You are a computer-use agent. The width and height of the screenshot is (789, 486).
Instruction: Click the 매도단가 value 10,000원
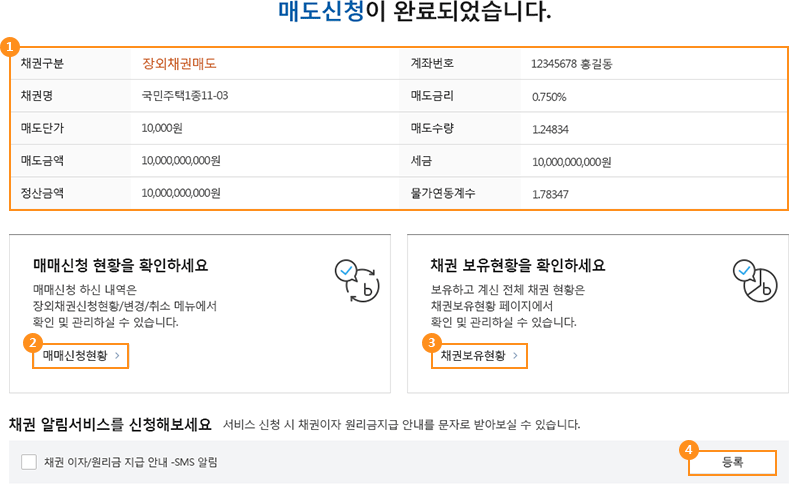pos(162,128)
